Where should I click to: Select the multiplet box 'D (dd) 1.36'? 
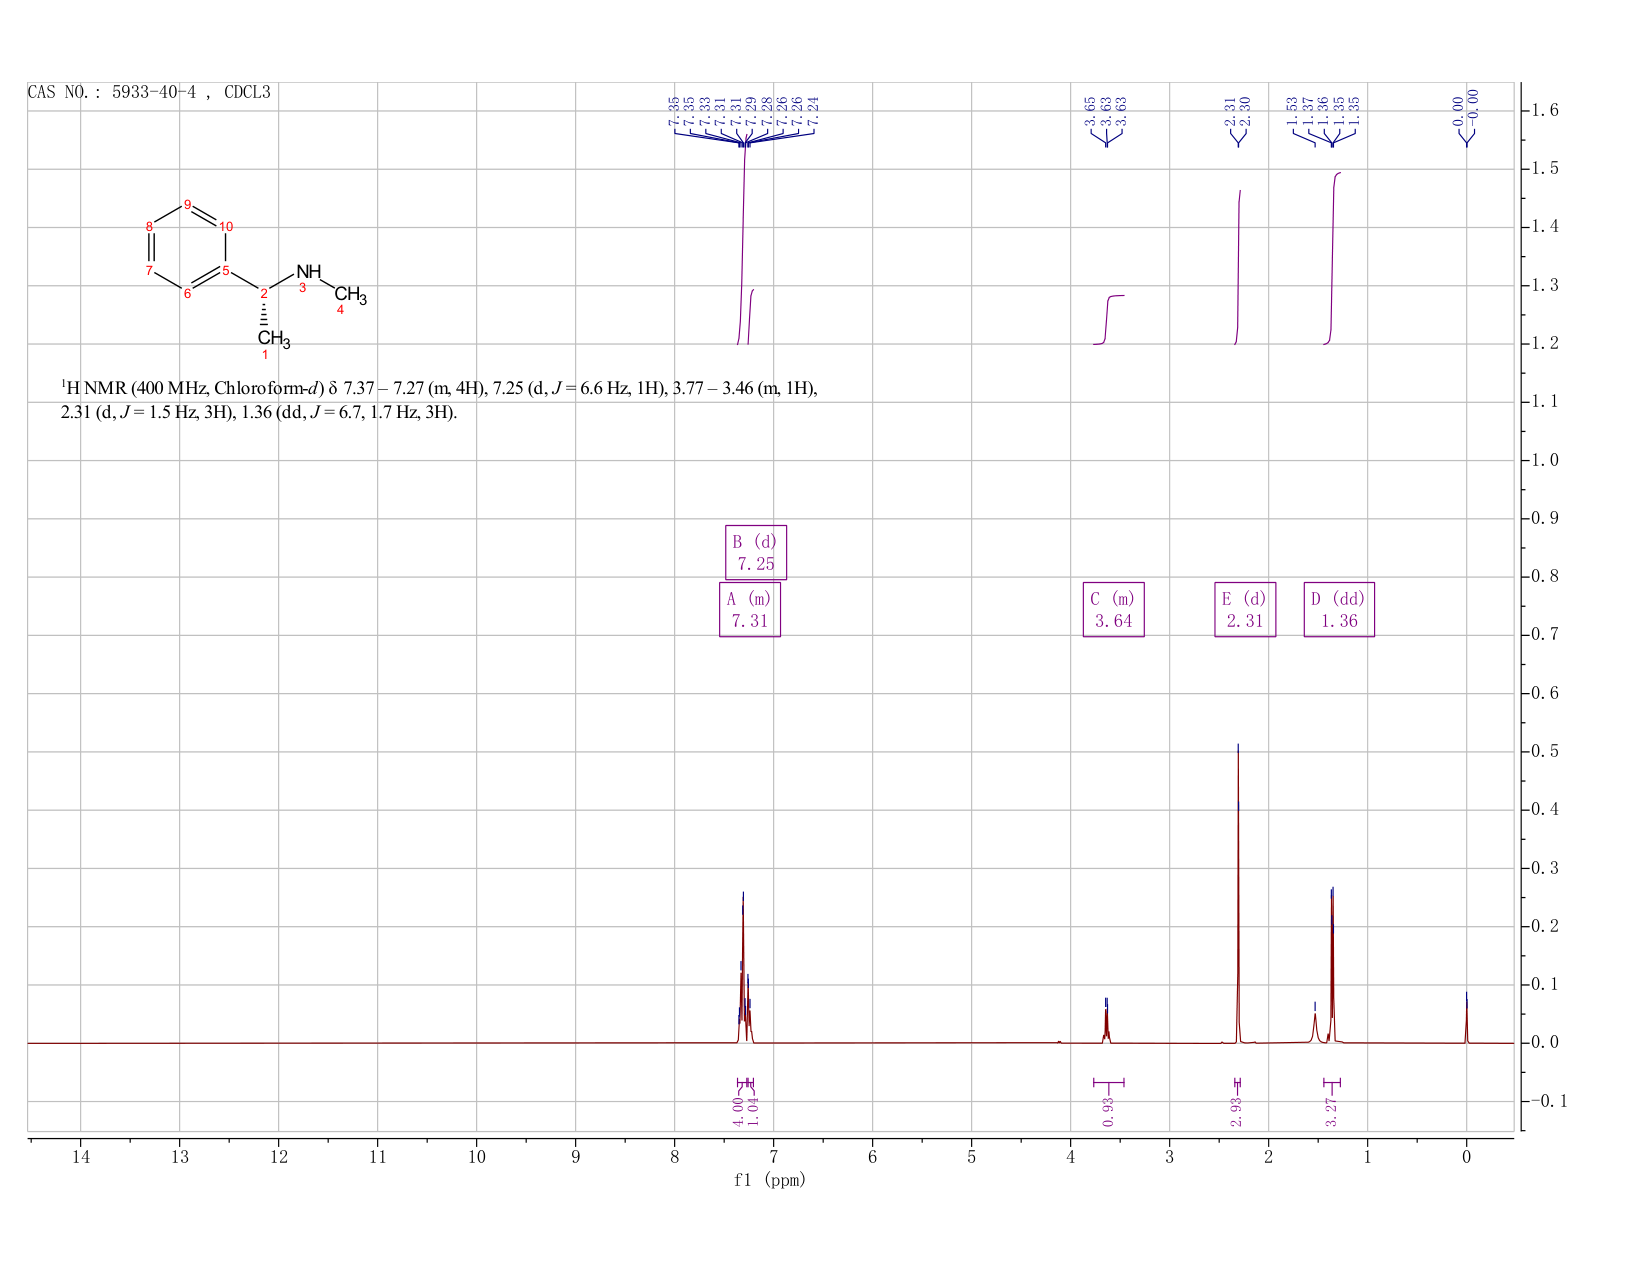tap(1339, 609)
